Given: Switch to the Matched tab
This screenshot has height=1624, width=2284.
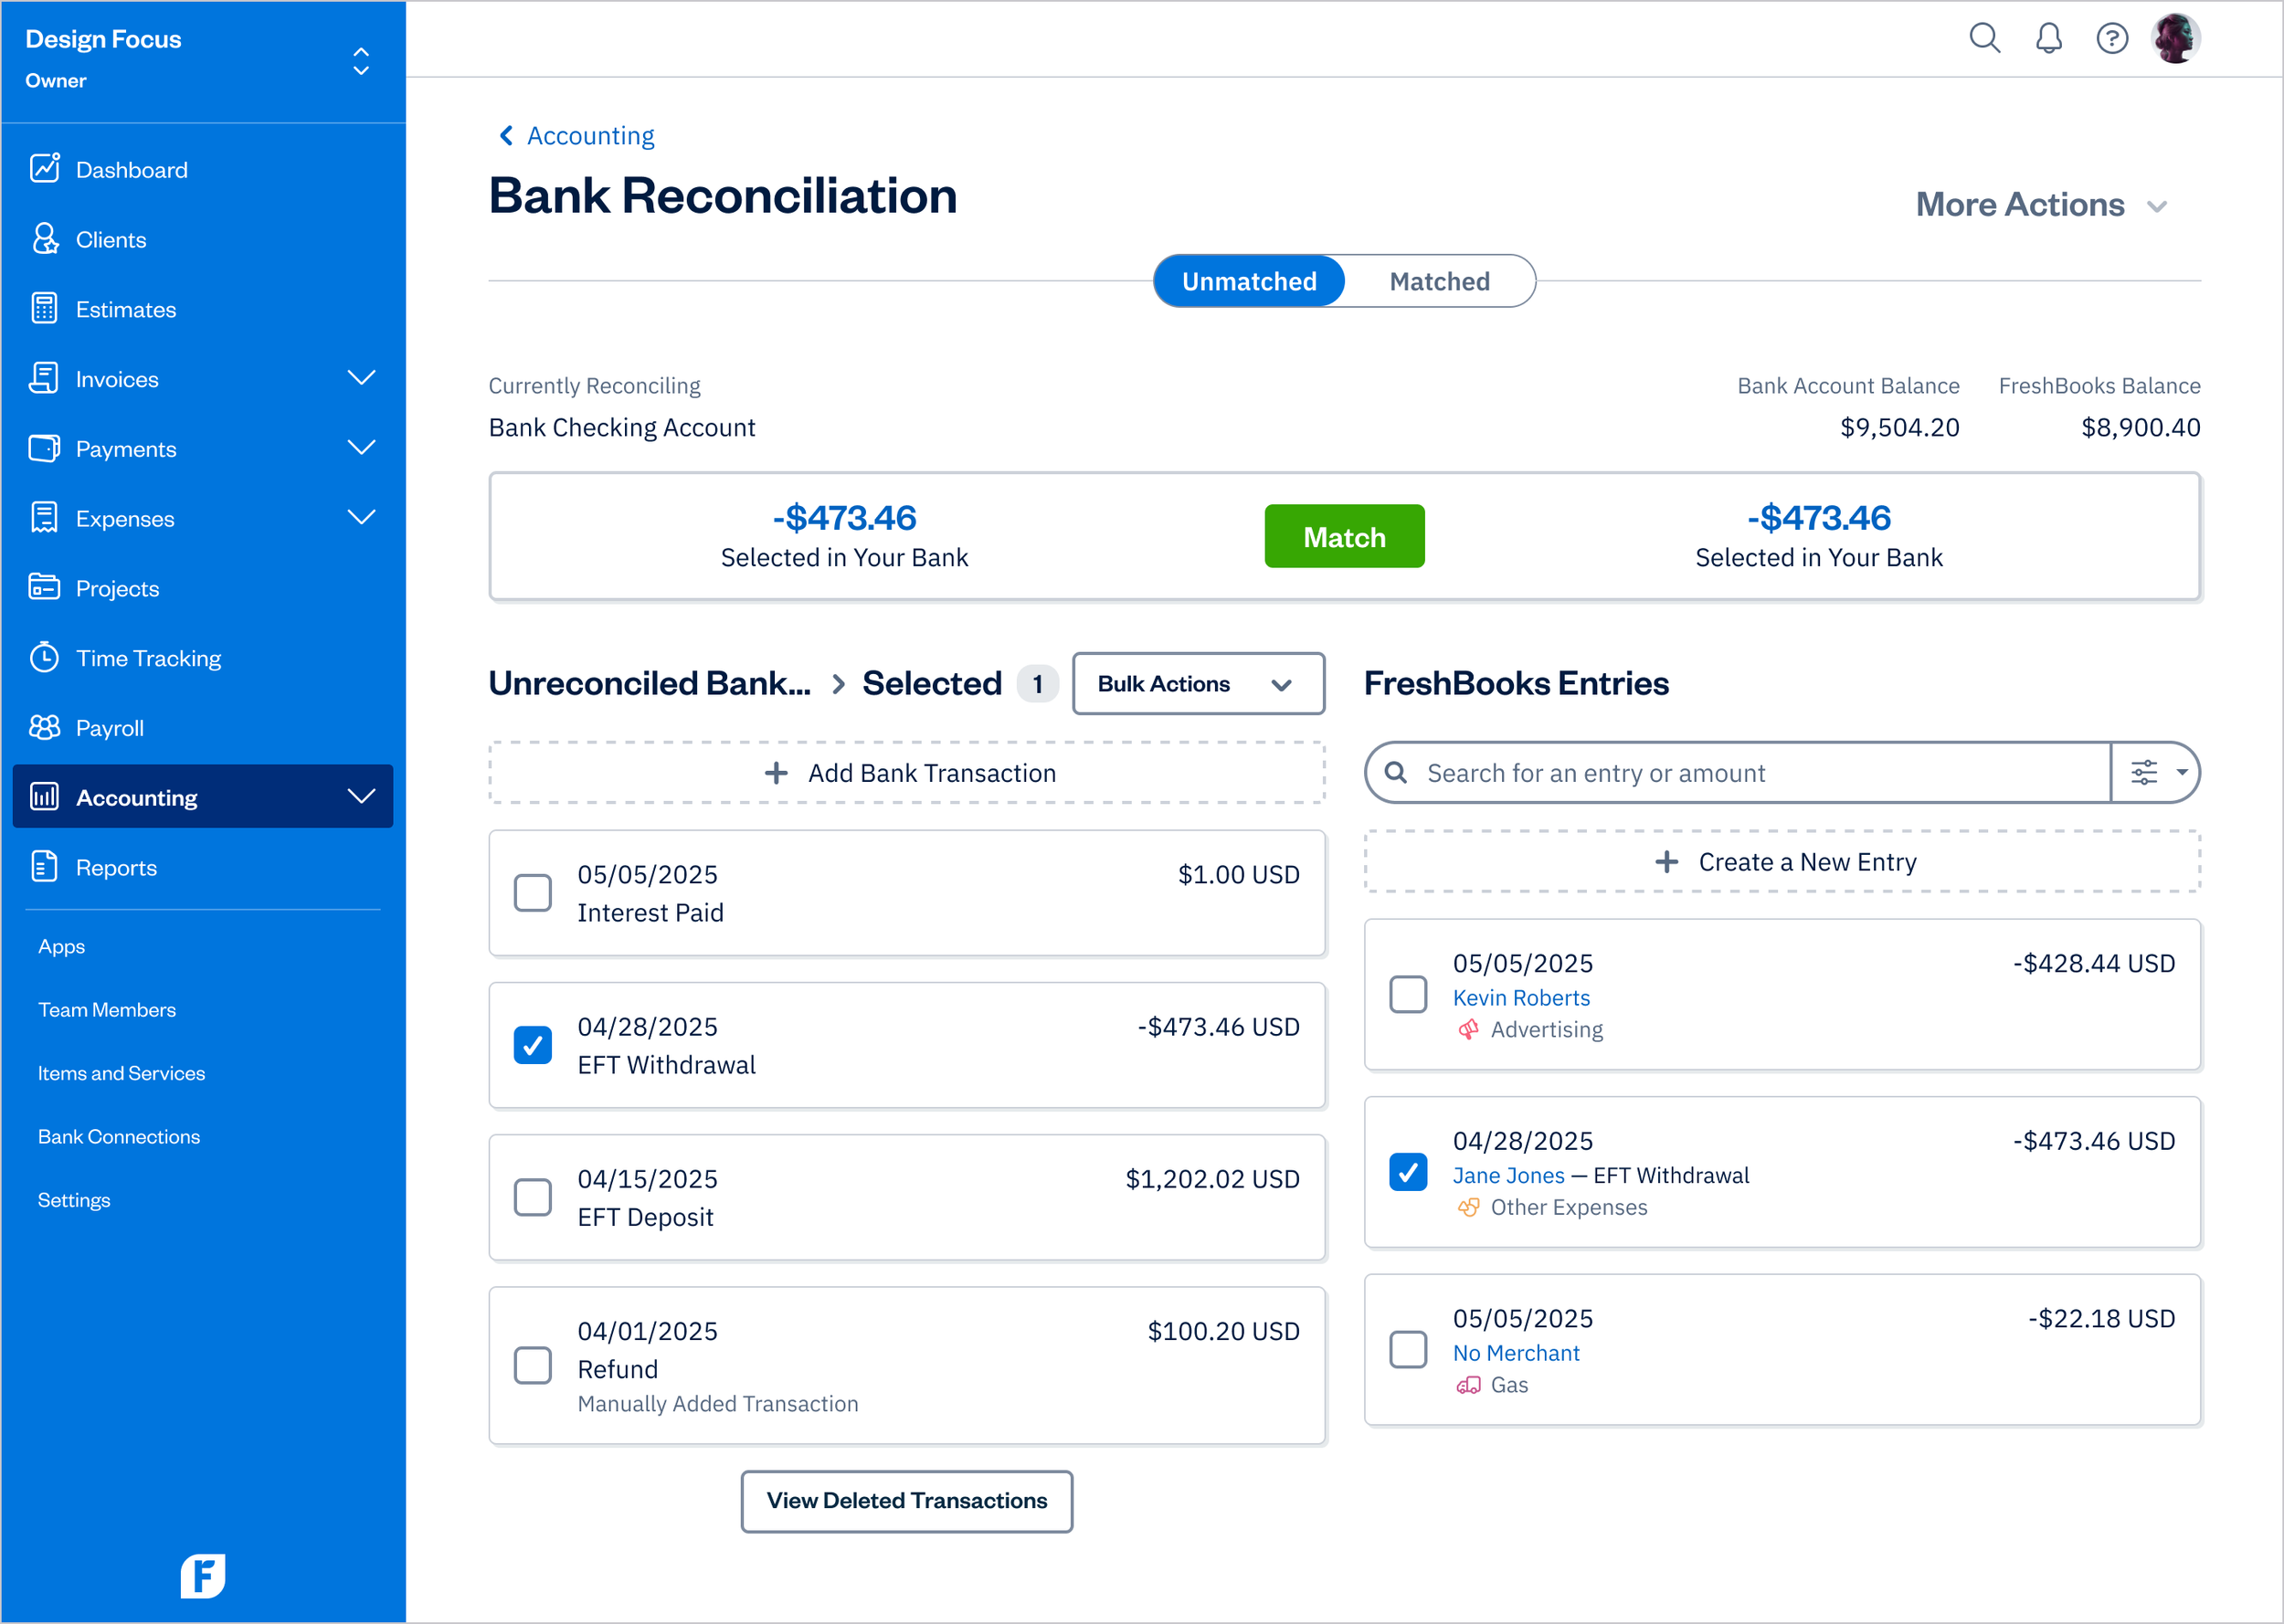Looking at the screenshot, I should [x=1439, y=281].
